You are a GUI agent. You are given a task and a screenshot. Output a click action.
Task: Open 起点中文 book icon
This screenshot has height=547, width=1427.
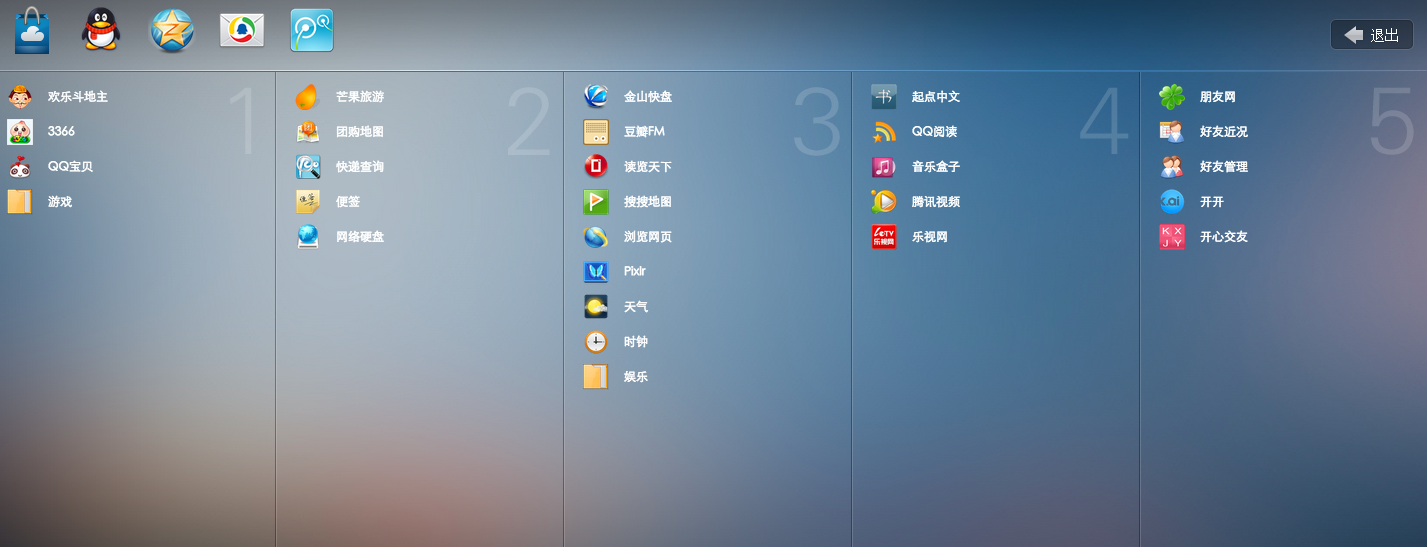[884, 97]
